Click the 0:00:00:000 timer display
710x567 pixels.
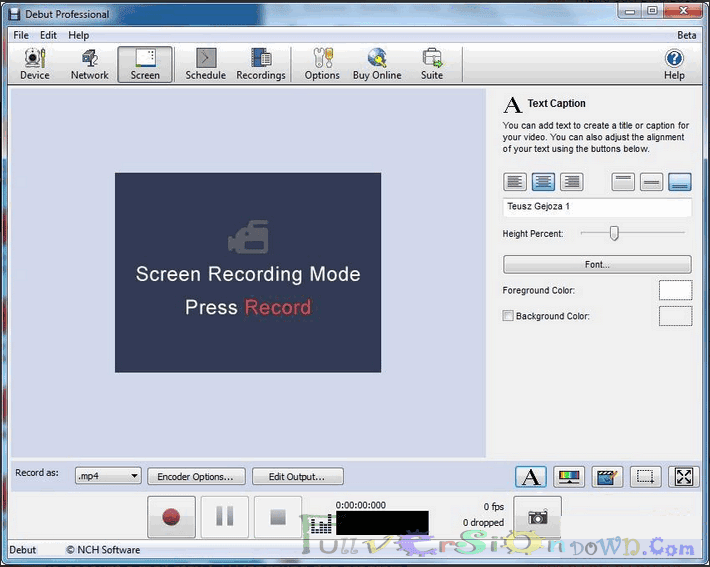(360, 505)
